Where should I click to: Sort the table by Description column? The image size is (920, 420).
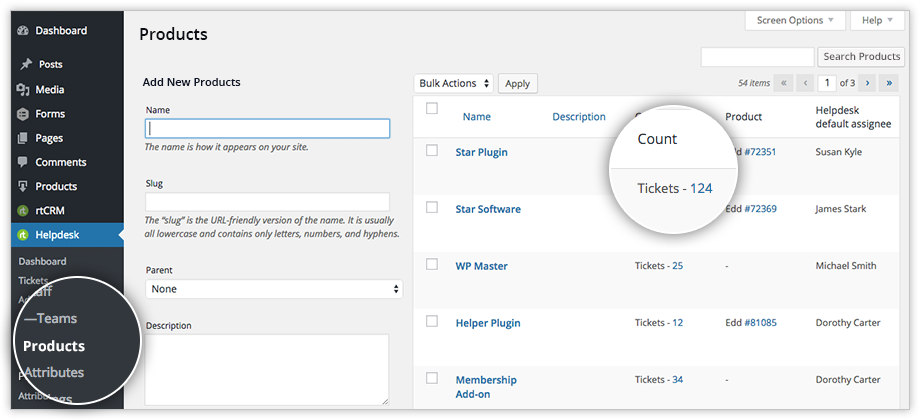pyautogui.click(x=579, y=117)
